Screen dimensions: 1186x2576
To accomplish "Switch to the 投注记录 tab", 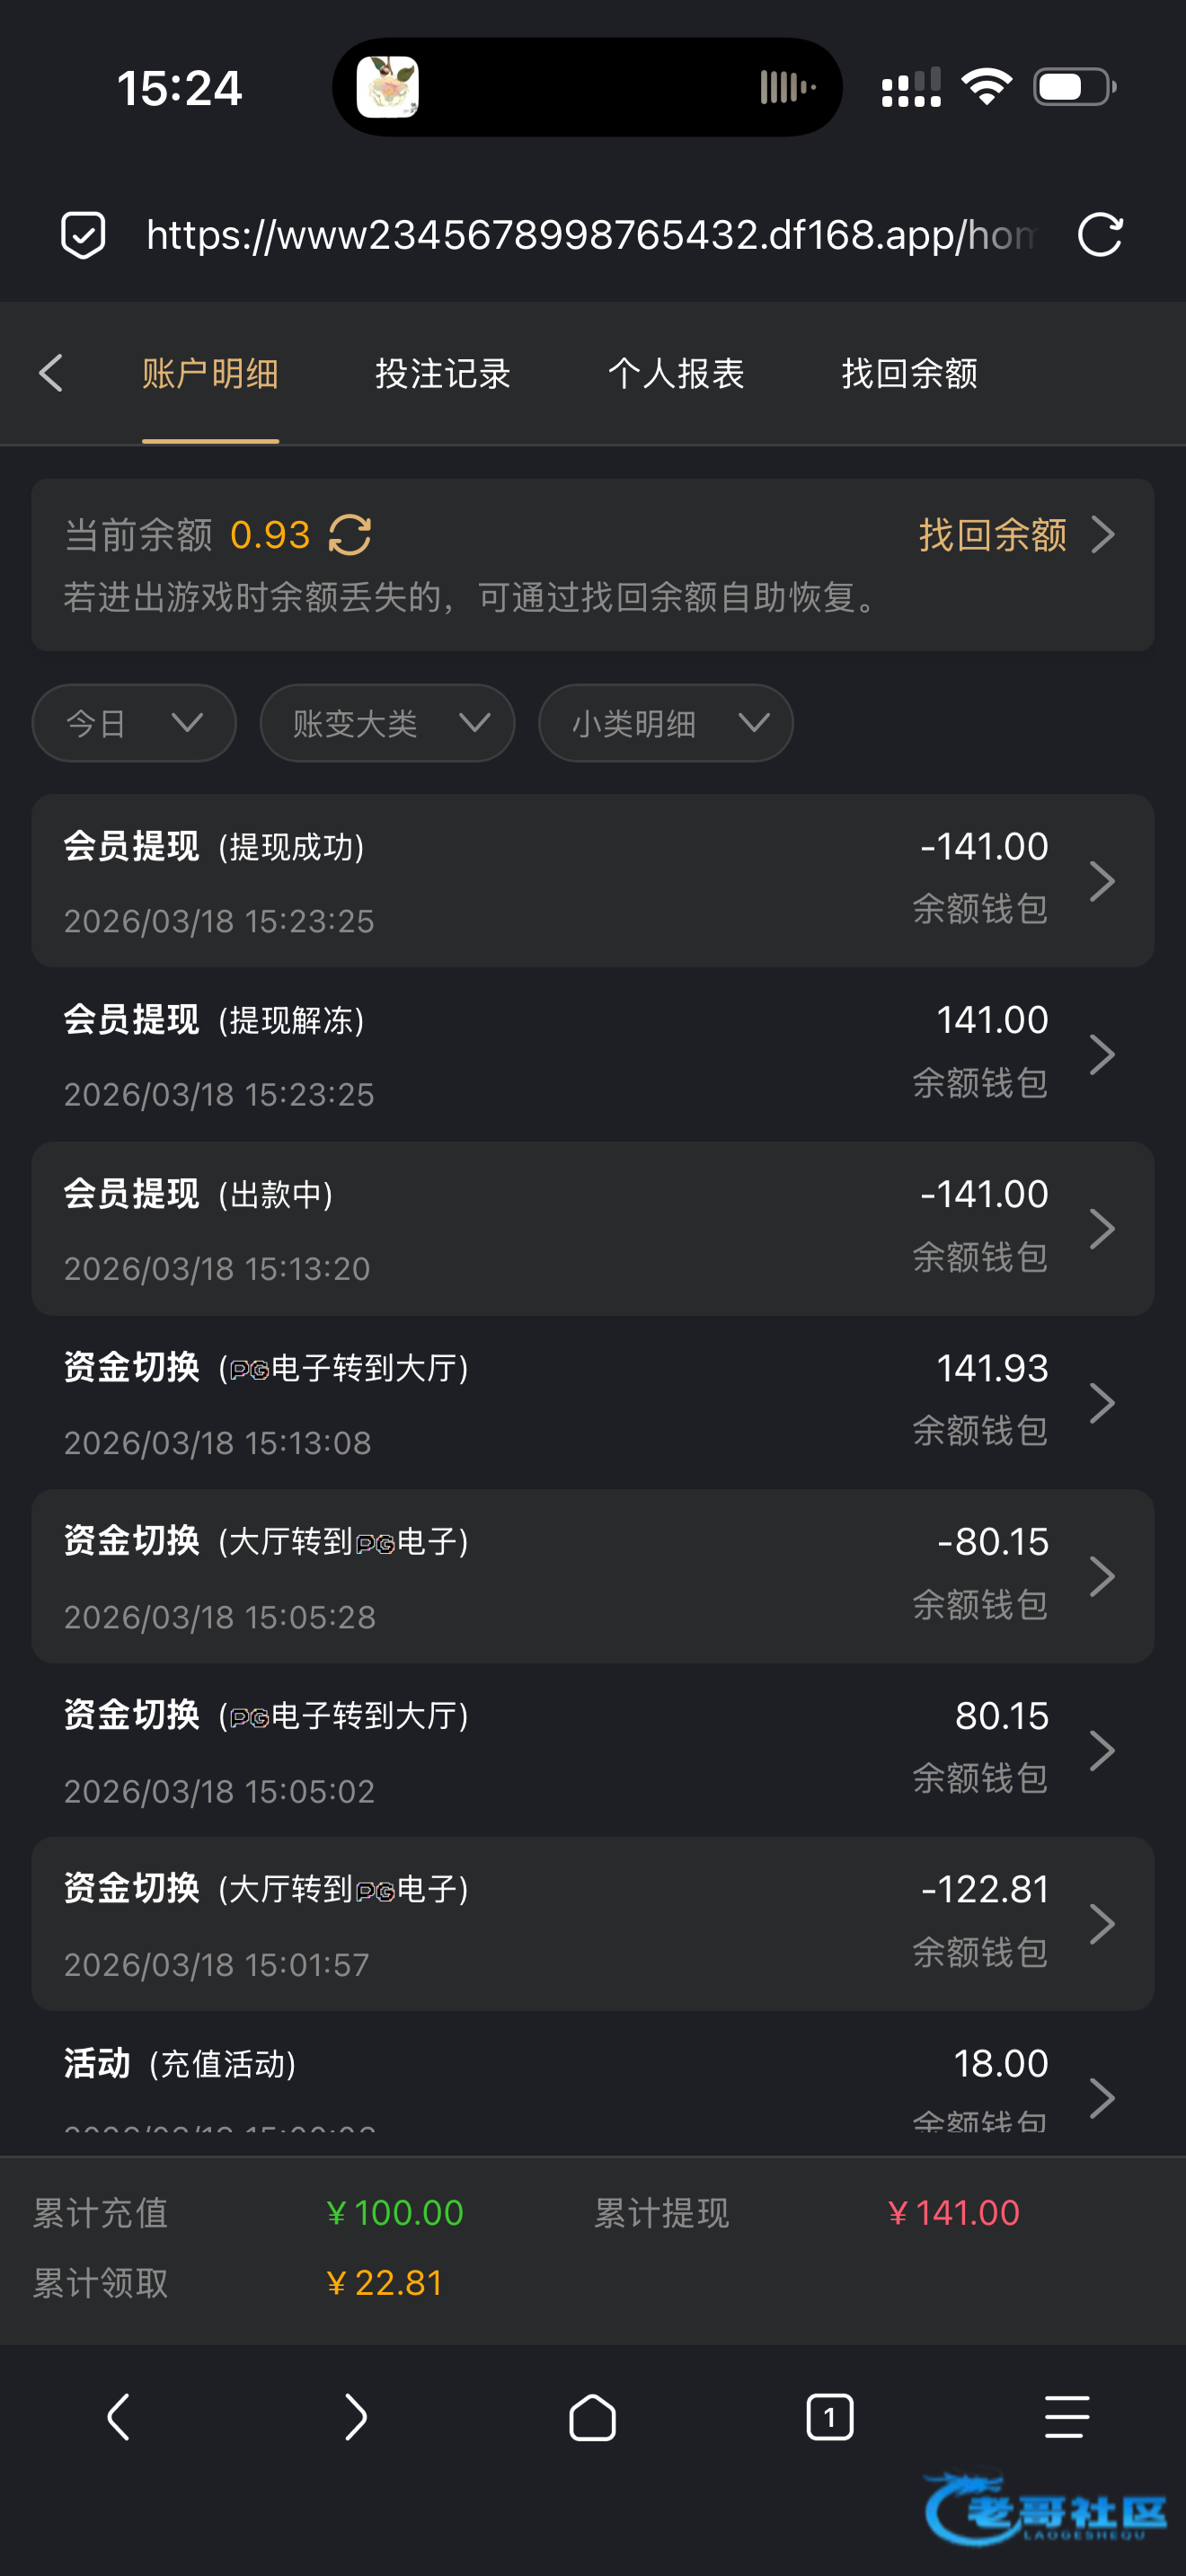I will 443,373.
